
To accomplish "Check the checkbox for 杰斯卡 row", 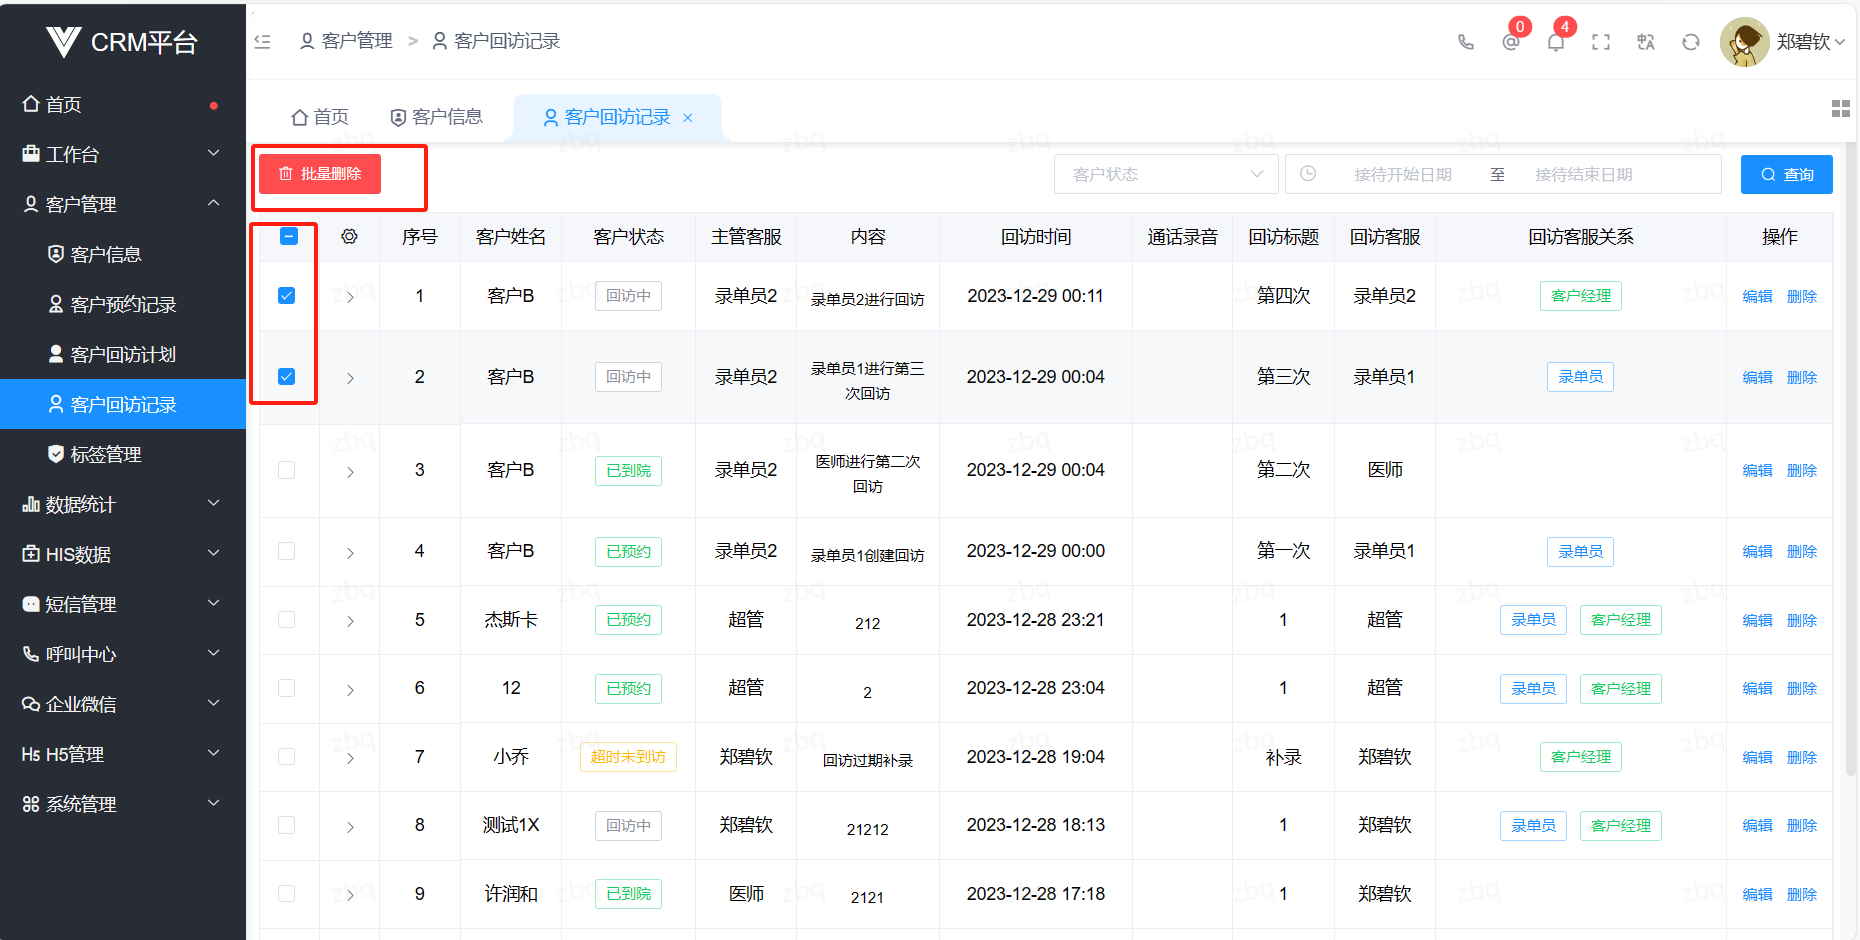I will [286, 619].
